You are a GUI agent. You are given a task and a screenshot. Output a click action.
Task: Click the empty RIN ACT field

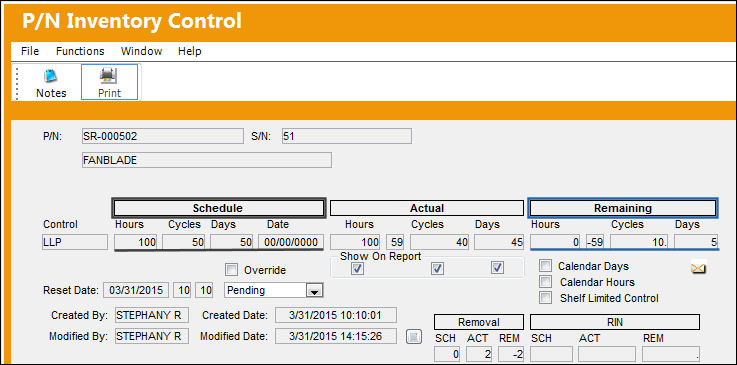point(607,354)
